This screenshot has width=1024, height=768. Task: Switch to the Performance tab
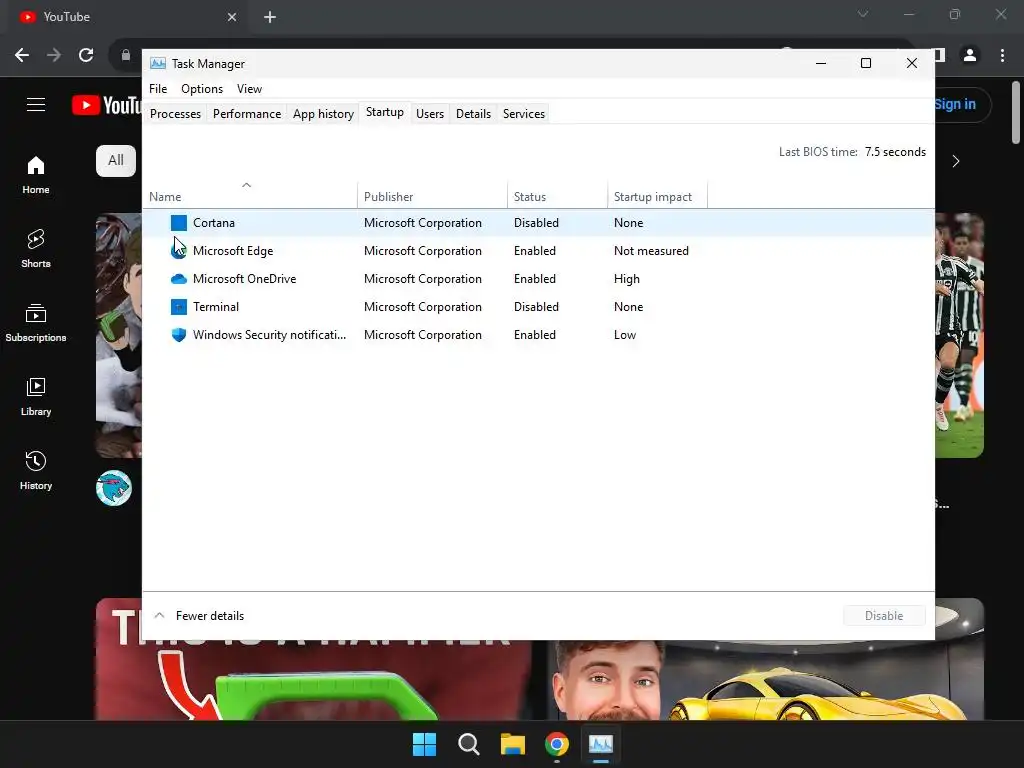pyautogui.click(x=247, y=114)
